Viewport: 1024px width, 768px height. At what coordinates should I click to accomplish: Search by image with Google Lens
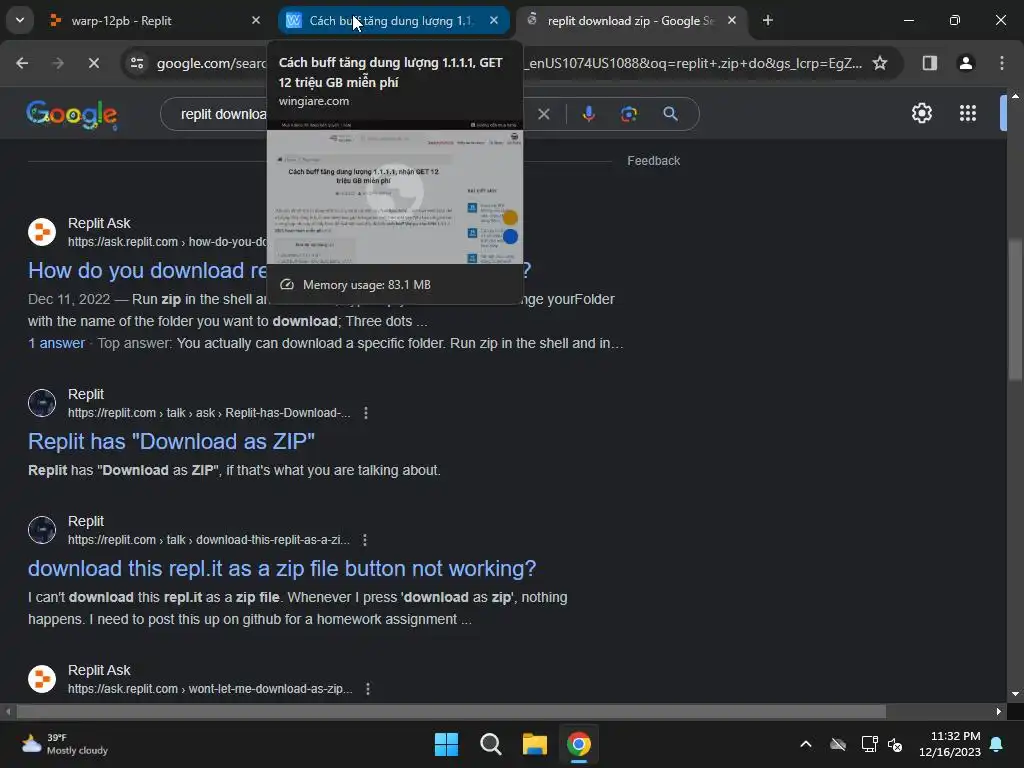(x=629, y=114)
